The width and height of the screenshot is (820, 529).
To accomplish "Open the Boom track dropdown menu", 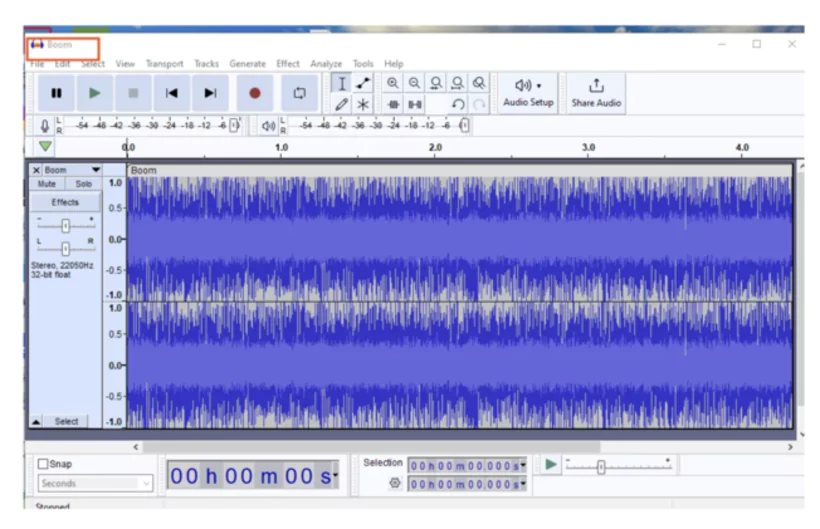I will [x=96, y=170].
